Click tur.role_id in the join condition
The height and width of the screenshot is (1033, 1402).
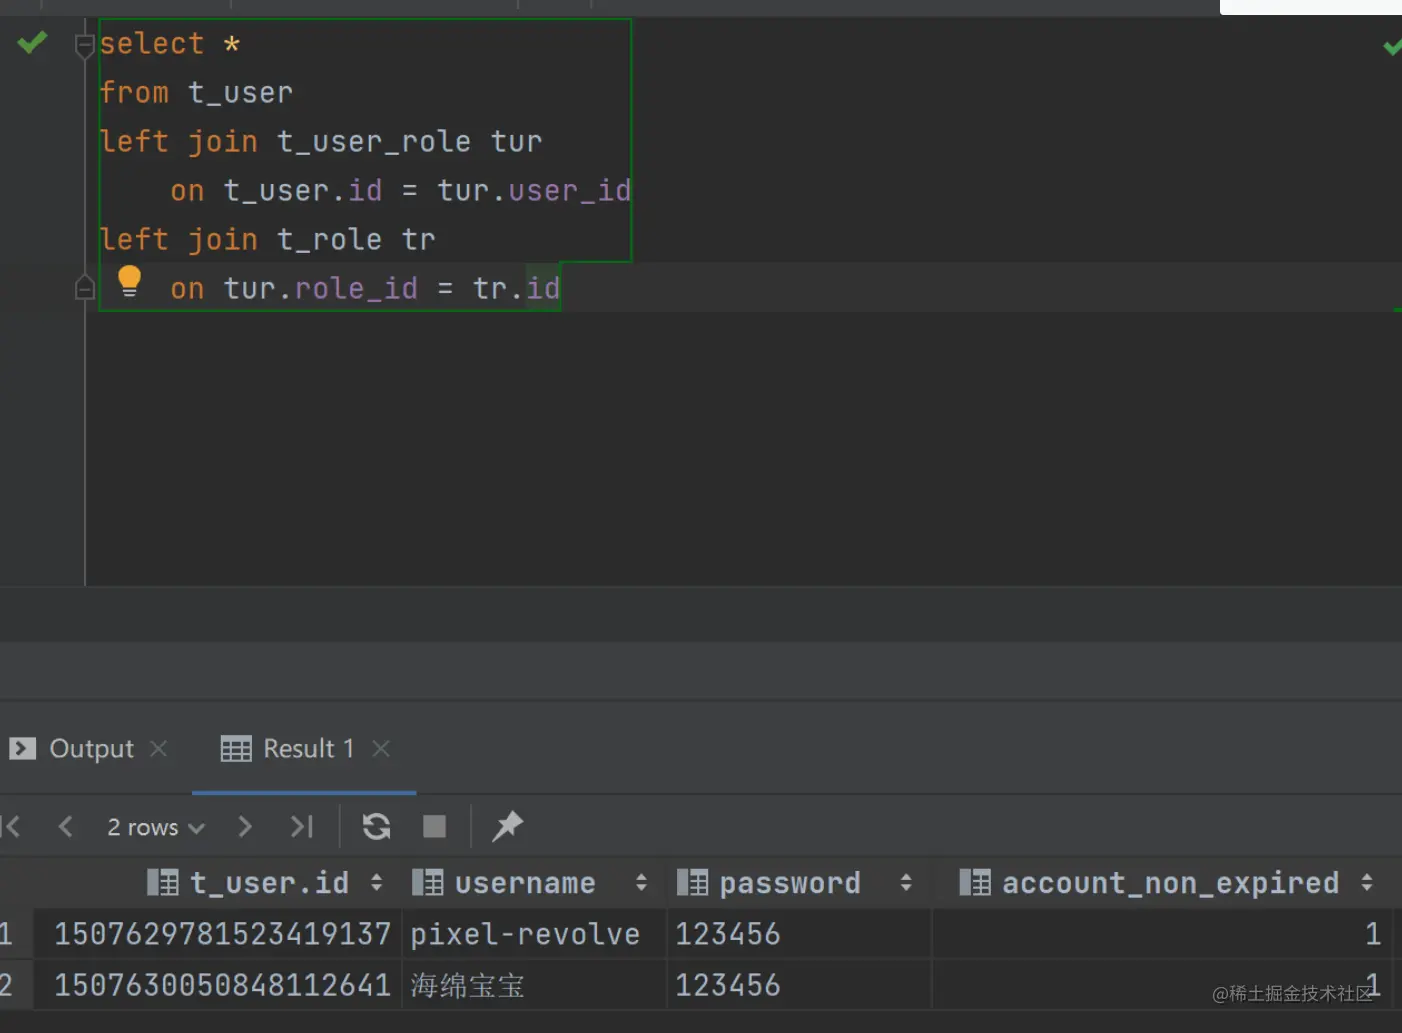point(320,289)
